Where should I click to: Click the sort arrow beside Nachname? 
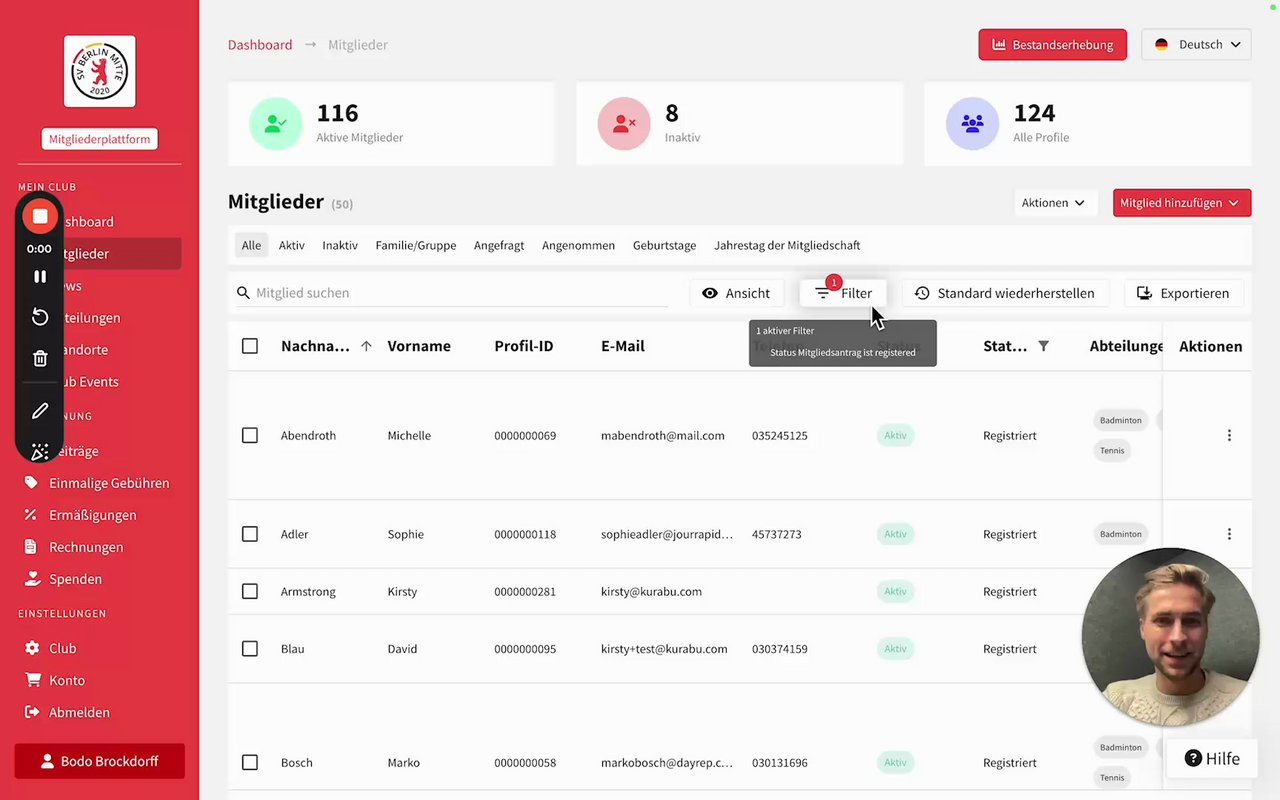pos(366,346)
